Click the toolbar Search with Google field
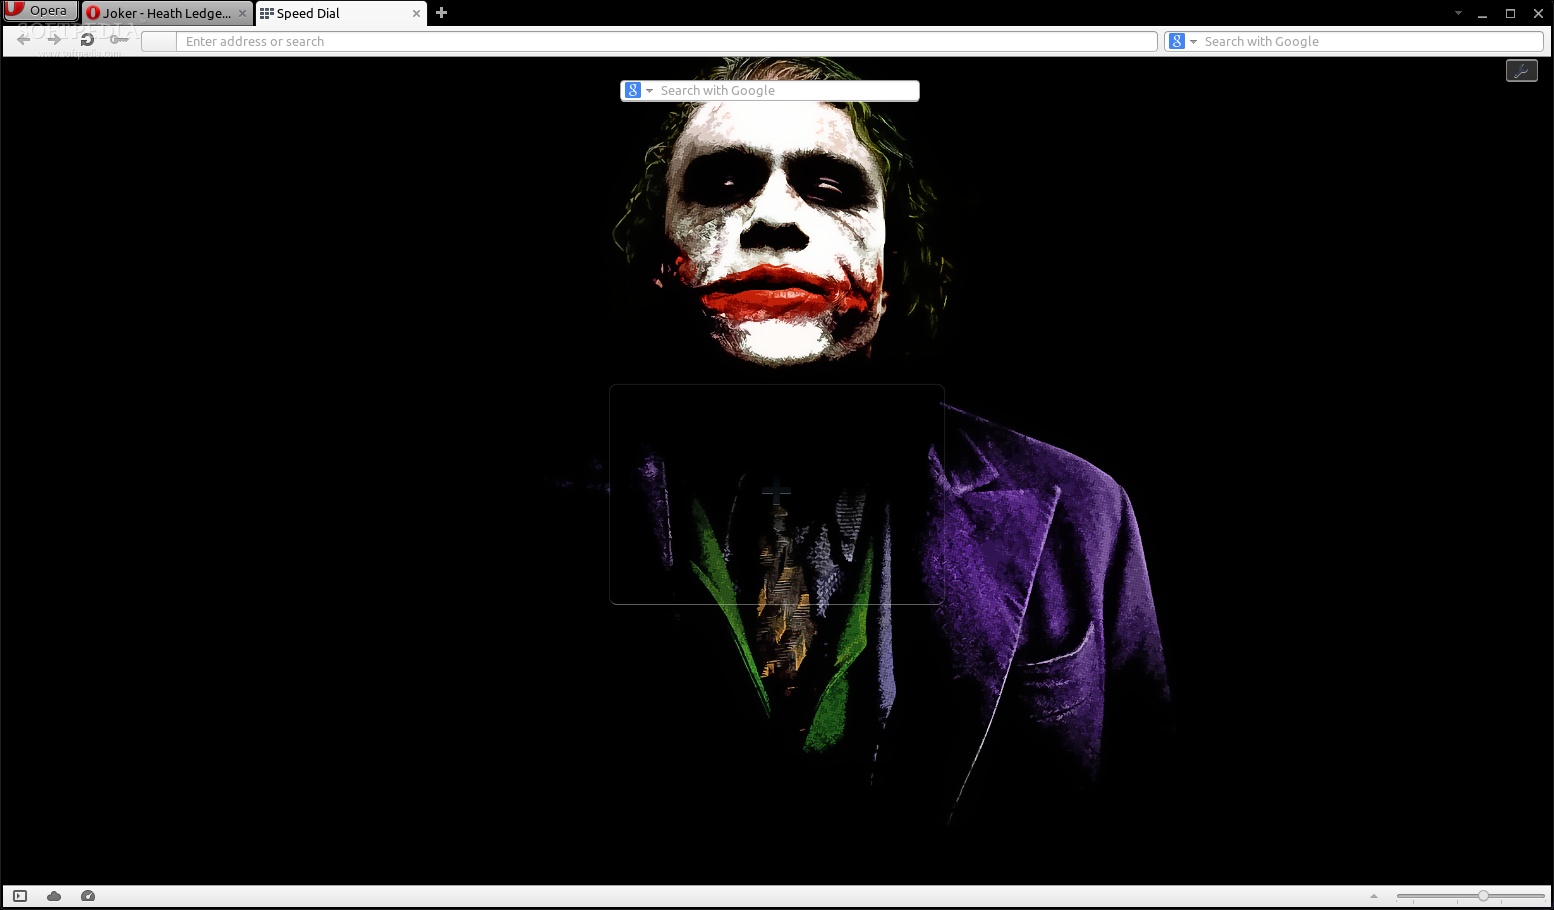 pyautogui.click(x=1368, y=41)
